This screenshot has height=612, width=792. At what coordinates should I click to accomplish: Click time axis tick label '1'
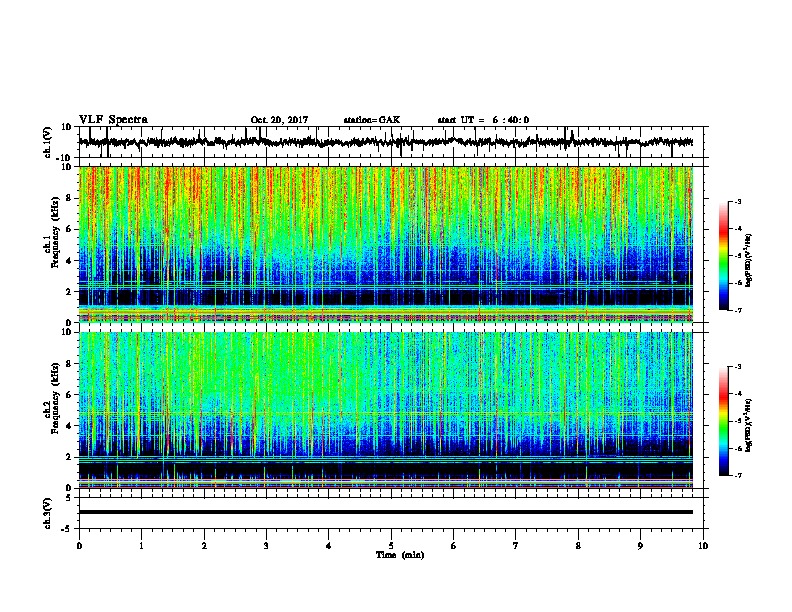(141, 546)
